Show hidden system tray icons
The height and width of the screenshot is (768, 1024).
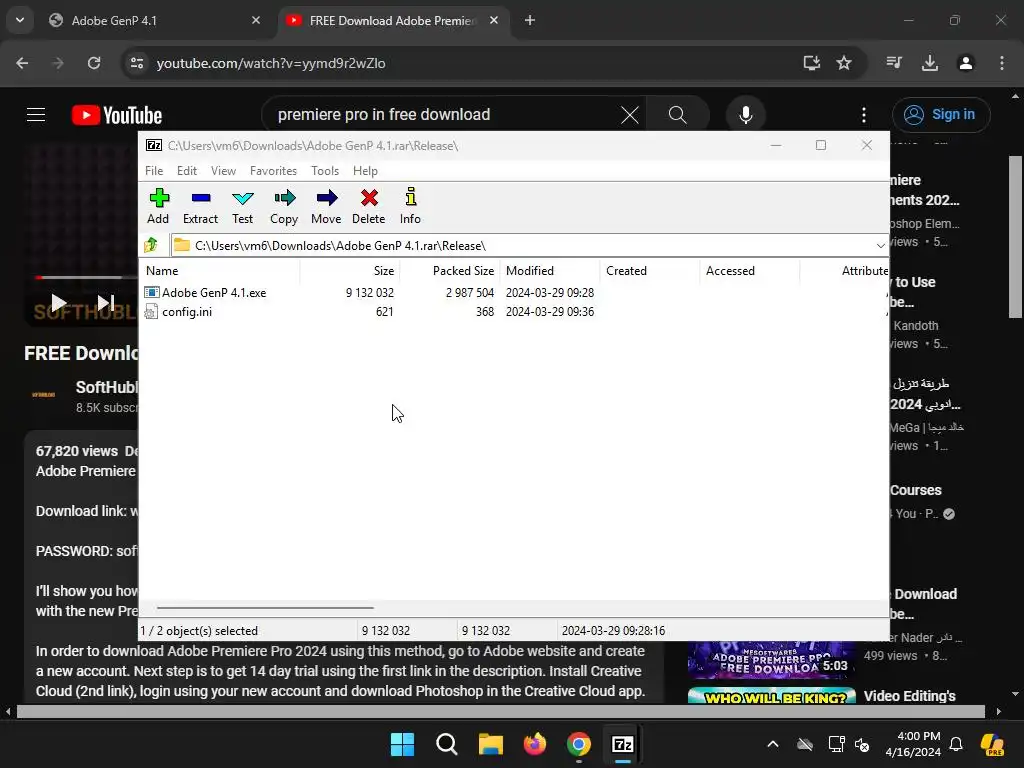click(x=773, y=744)
